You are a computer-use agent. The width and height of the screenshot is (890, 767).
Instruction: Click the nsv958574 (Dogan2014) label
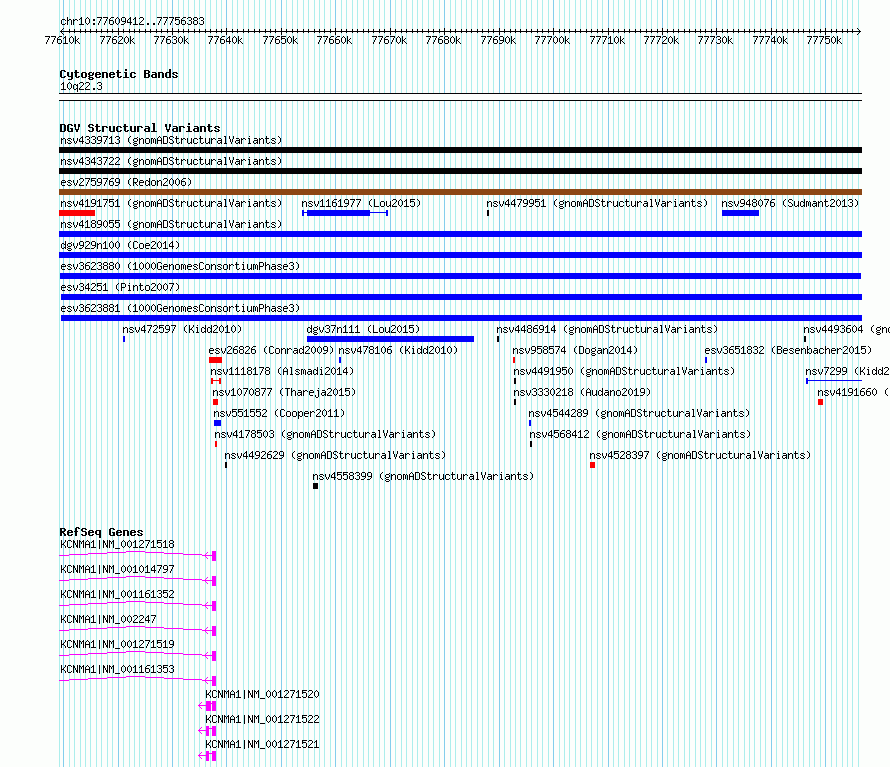(x=575, y=350)
